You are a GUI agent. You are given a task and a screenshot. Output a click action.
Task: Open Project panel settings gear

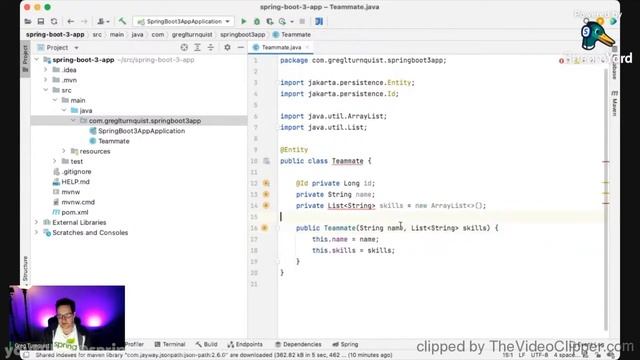point(227,48)
